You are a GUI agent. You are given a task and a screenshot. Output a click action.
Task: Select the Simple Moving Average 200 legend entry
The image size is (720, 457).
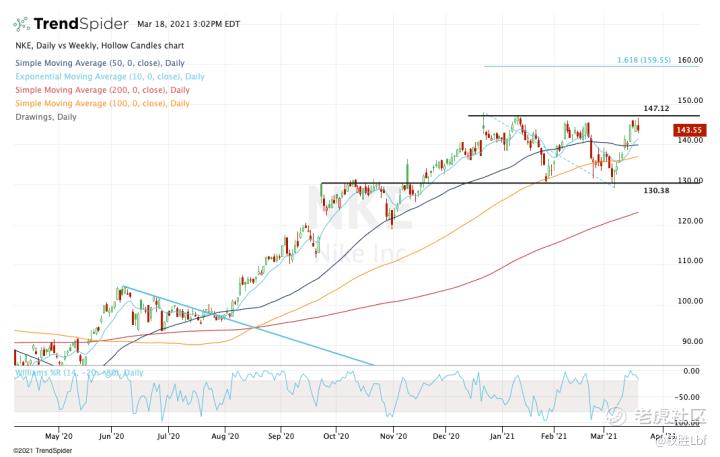tap(102, 90)
